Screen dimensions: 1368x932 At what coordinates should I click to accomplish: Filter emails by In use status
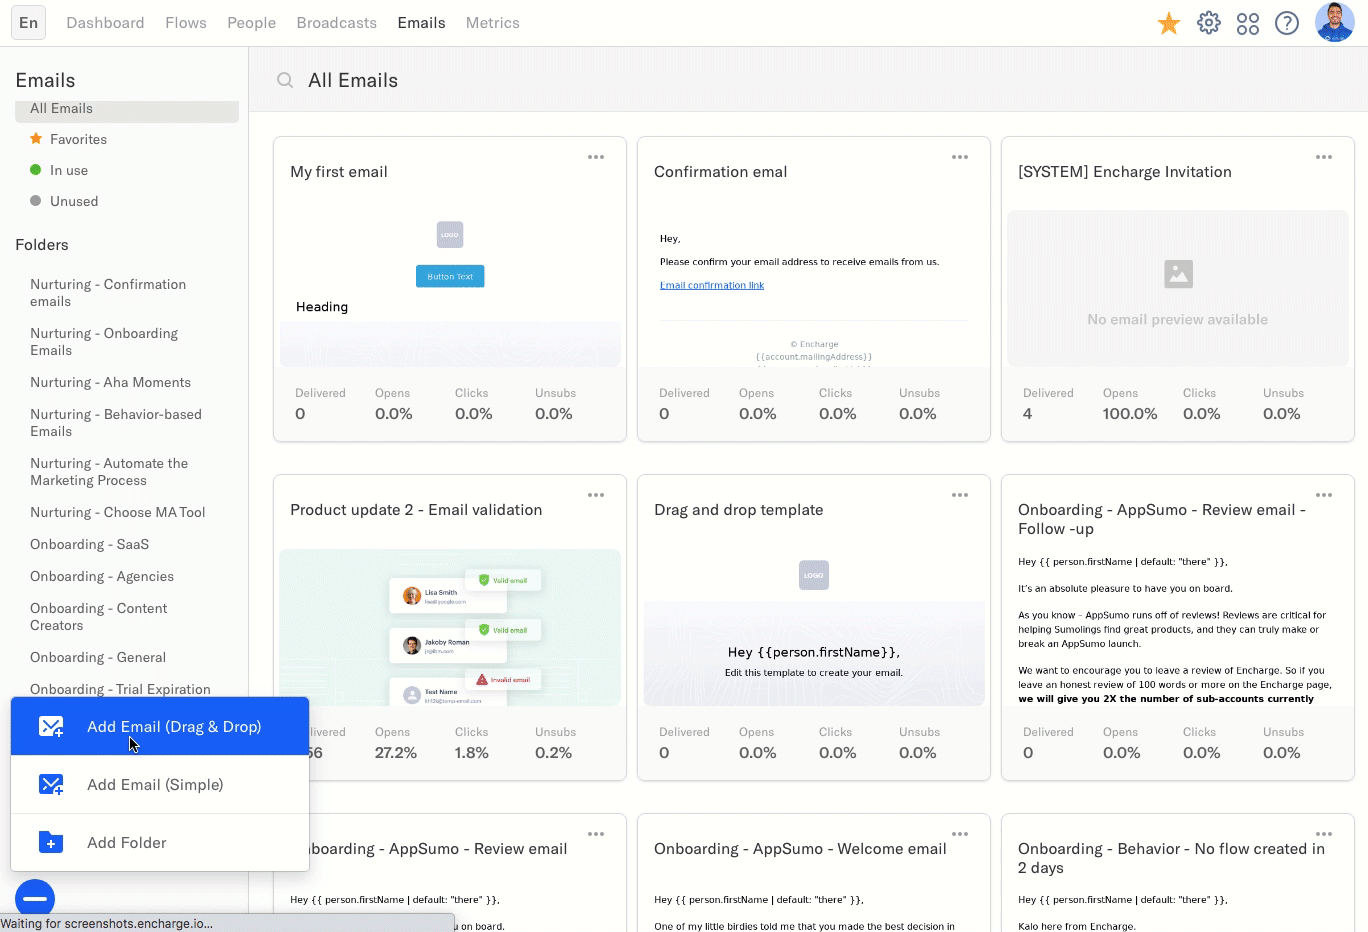click(x=68, y=170)
